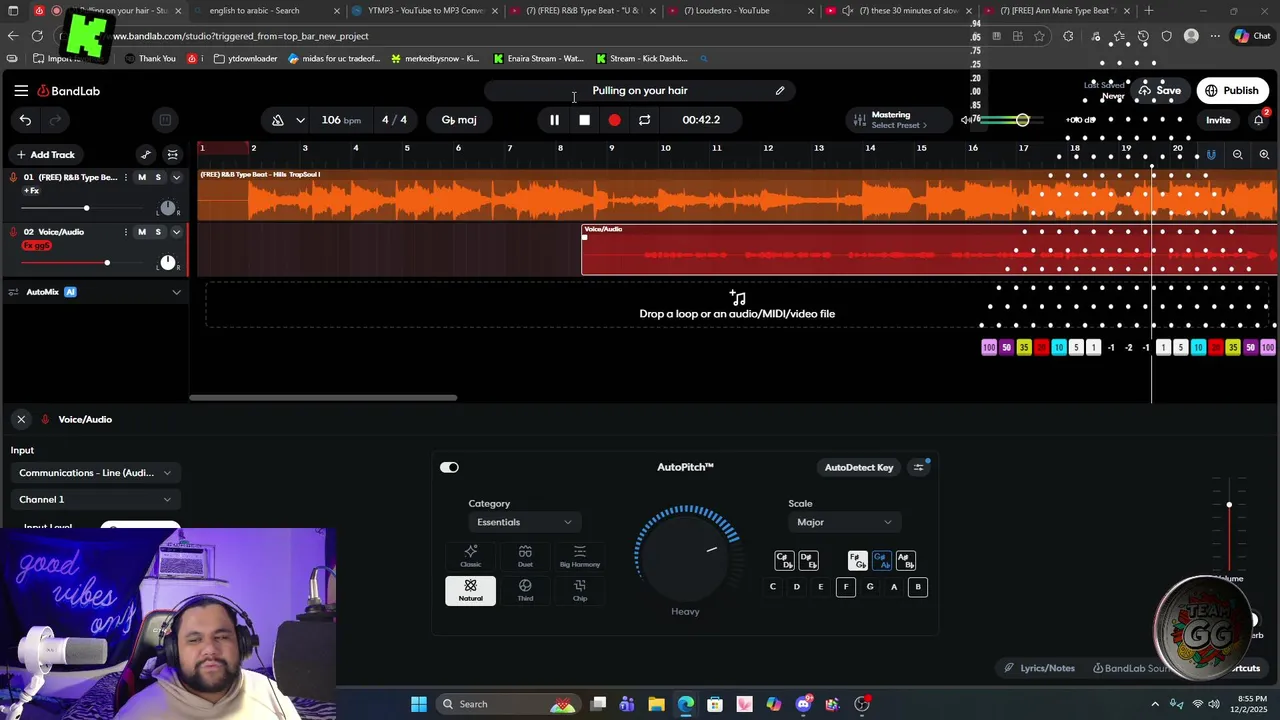Open the Enaira Stream bookmark
This screenshot has width=1280, height=720.
[x=538, y=59]
